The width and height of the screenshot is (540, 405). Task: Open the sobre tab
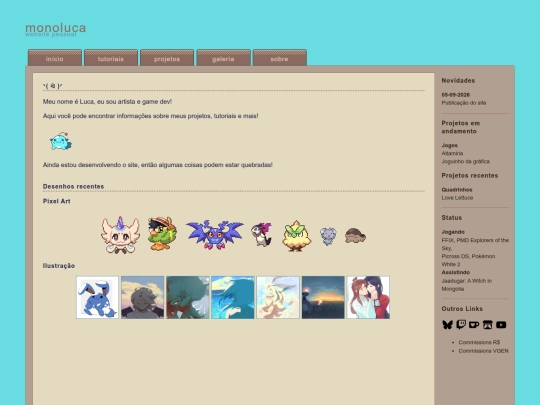pyautogui.click(x=280, y=58)
